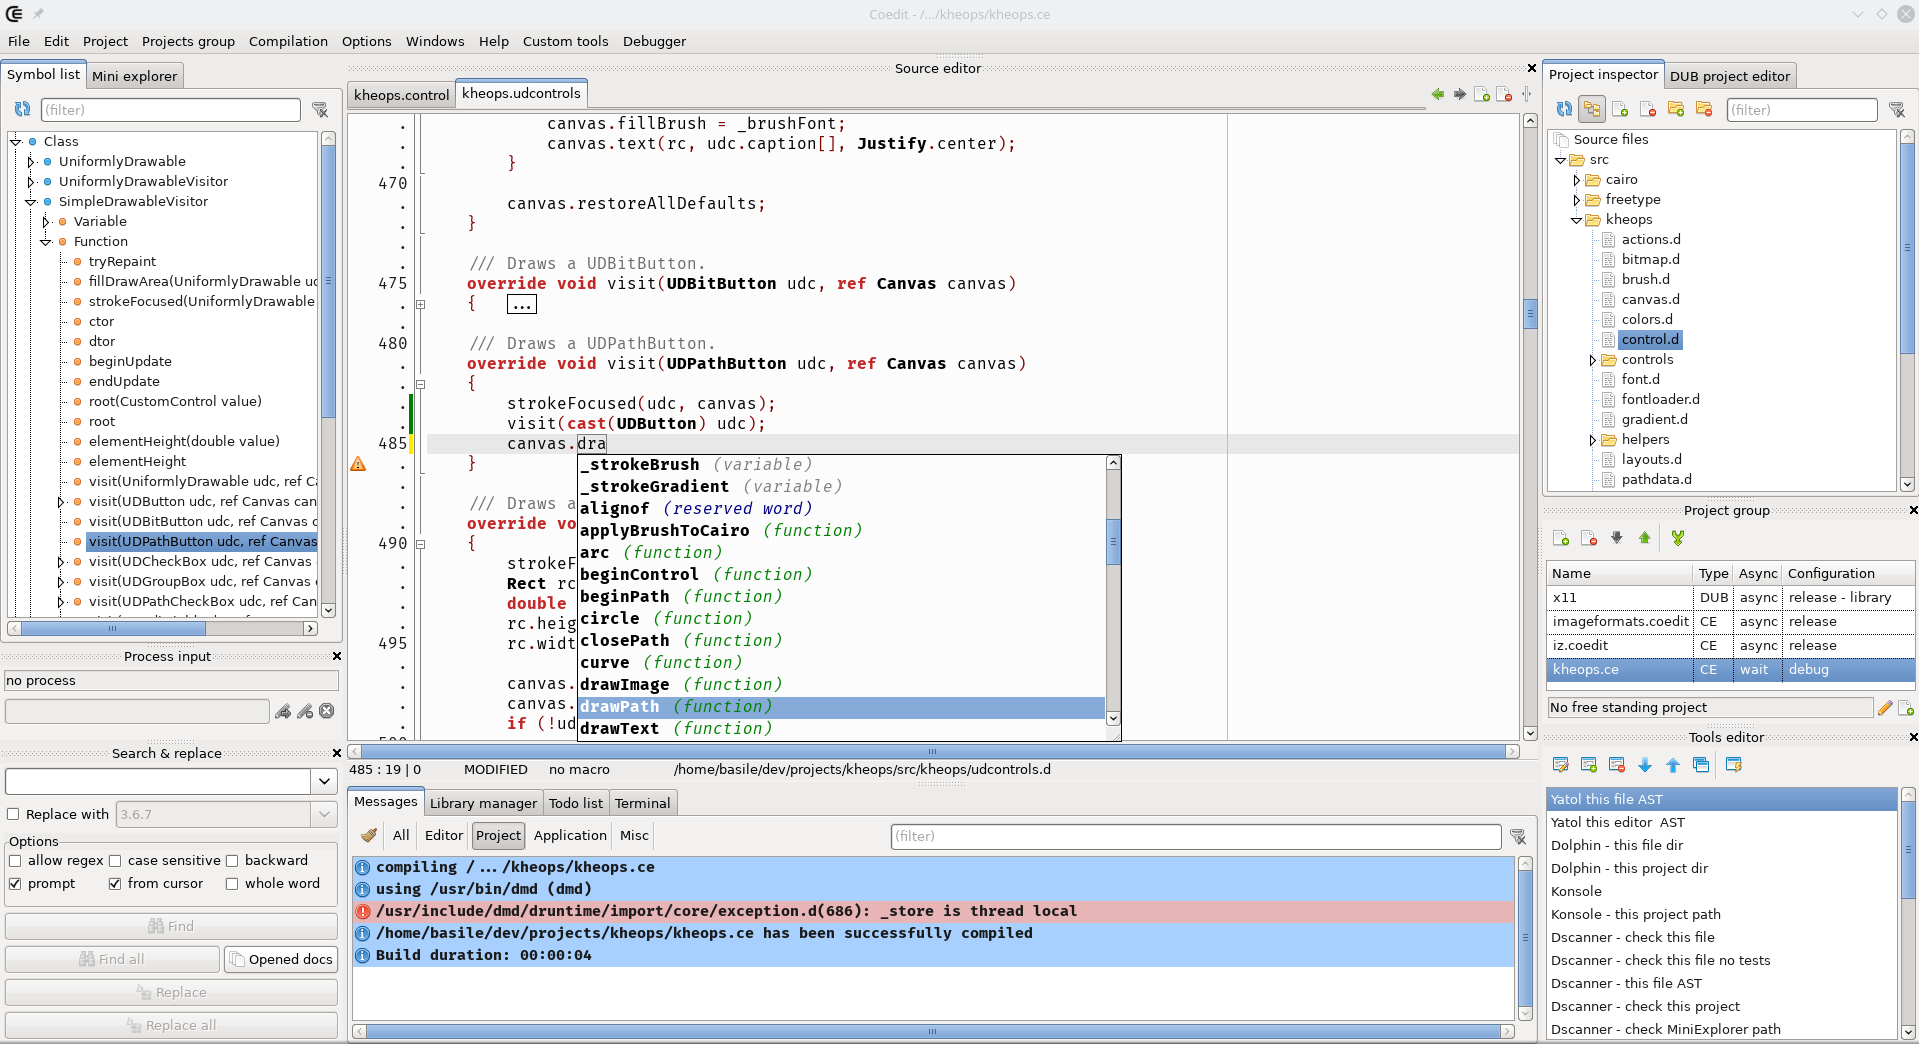Screen dimensions: 1919x1044
Task: Remove the selected project from the group
Action: (1589, 538)
